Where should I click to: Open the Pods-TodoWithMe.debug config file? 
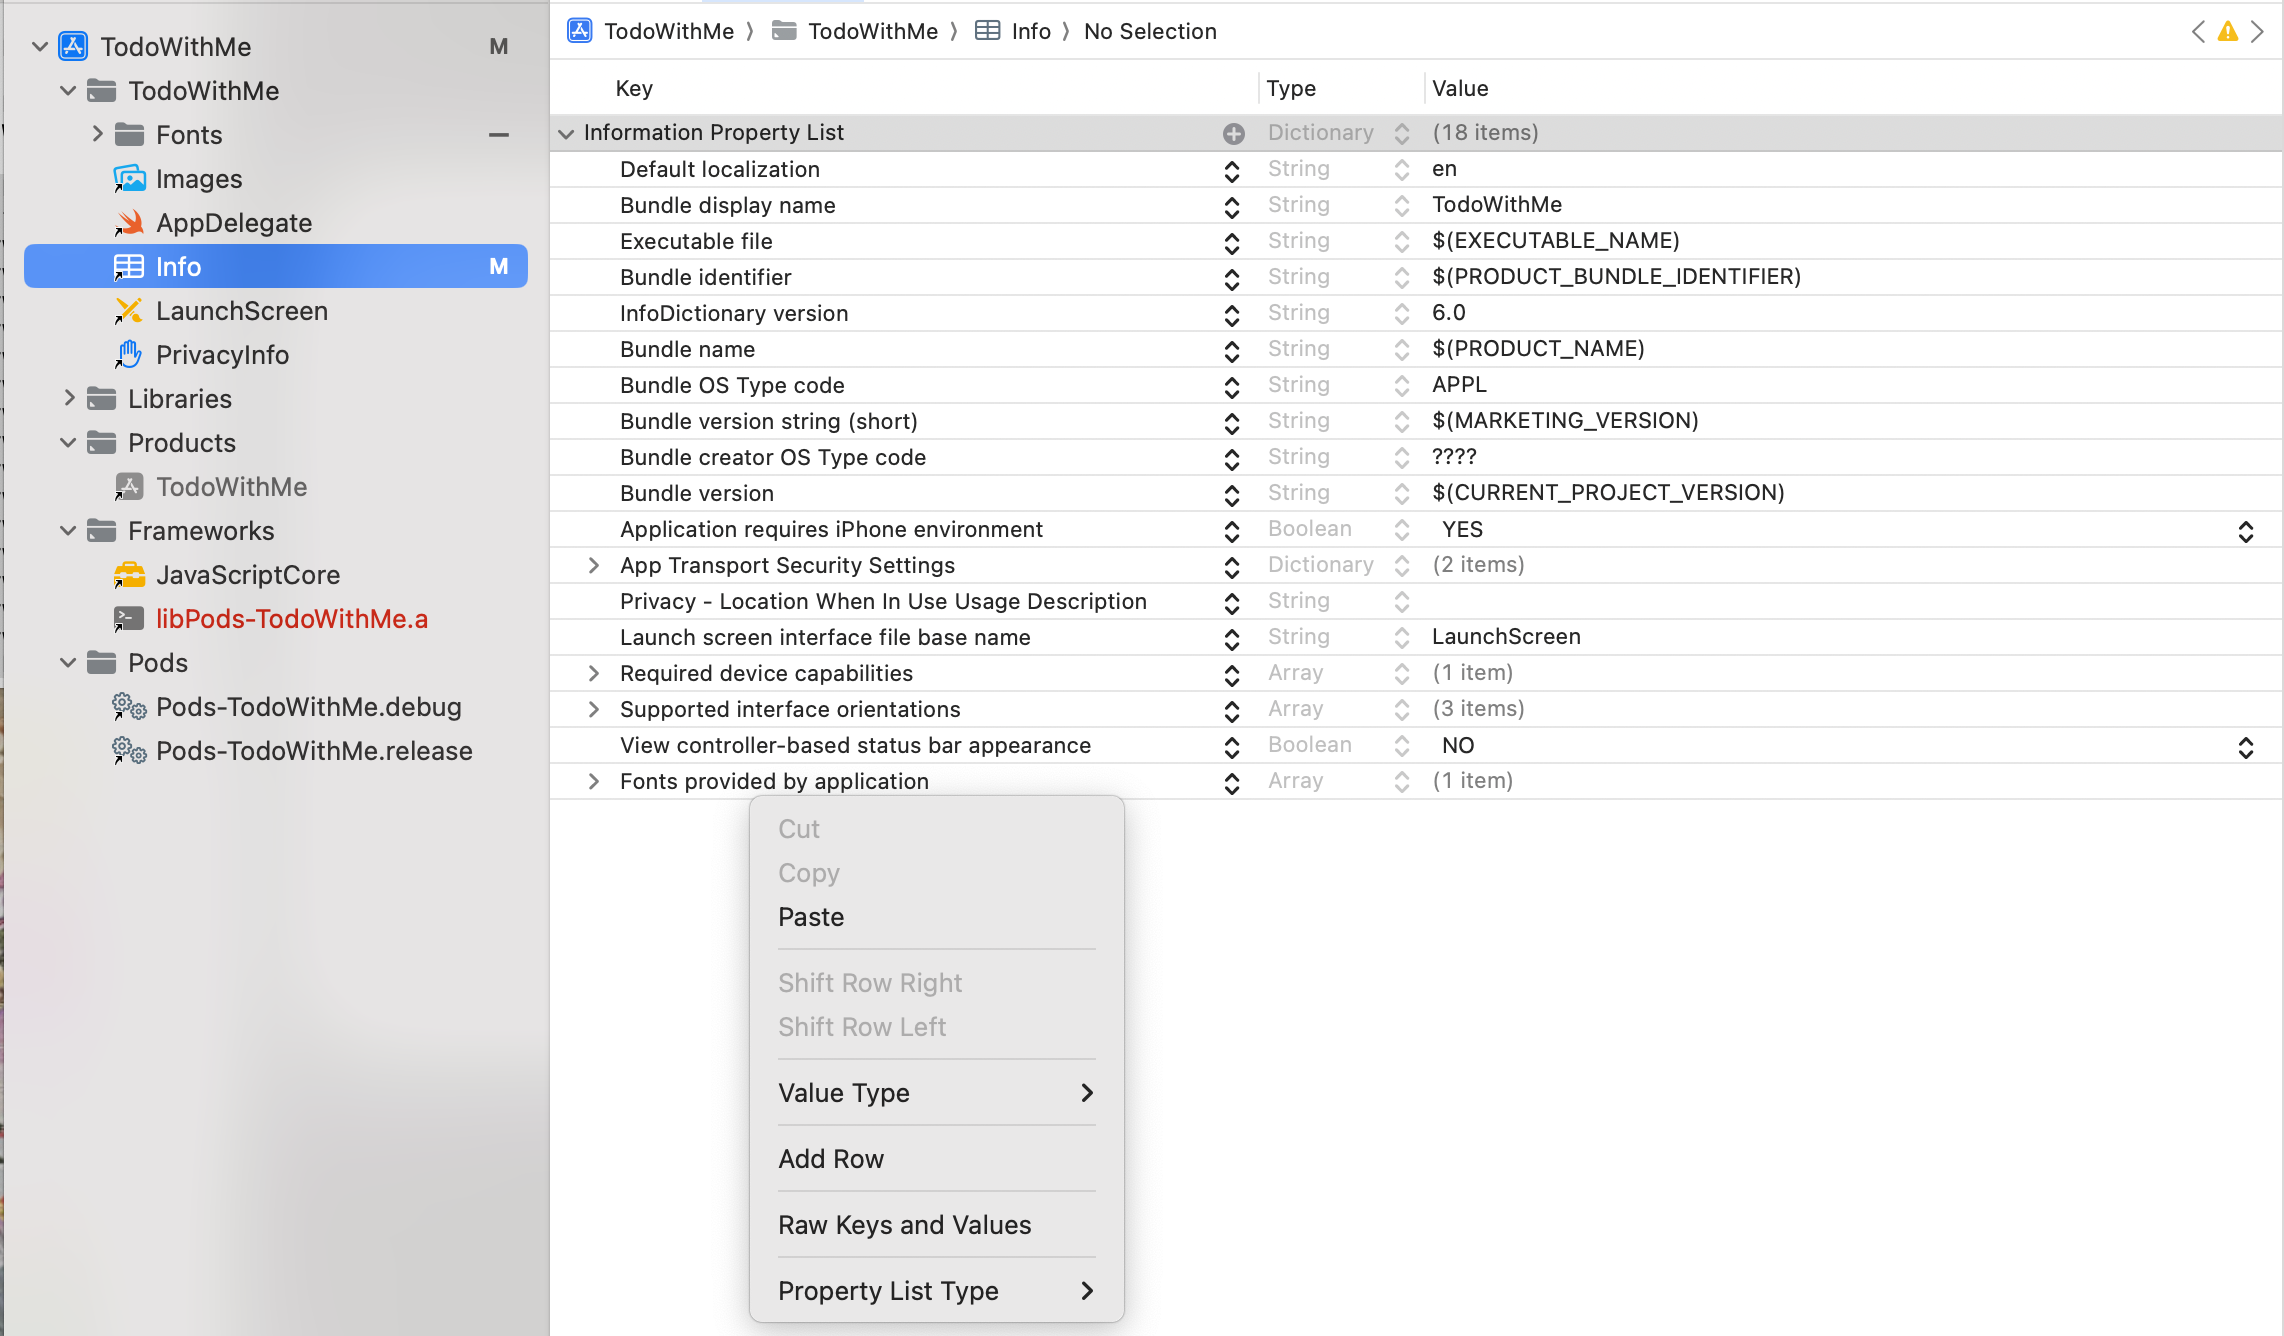(308, 707)
